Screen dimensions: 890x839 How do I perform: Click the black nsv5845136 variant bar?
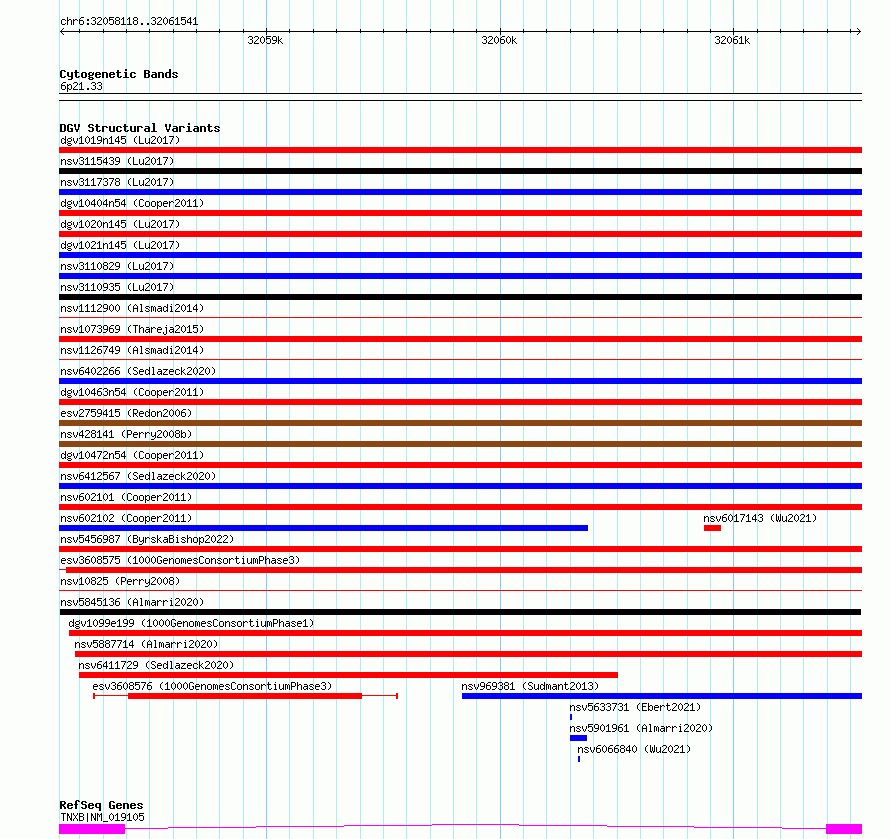460,613
